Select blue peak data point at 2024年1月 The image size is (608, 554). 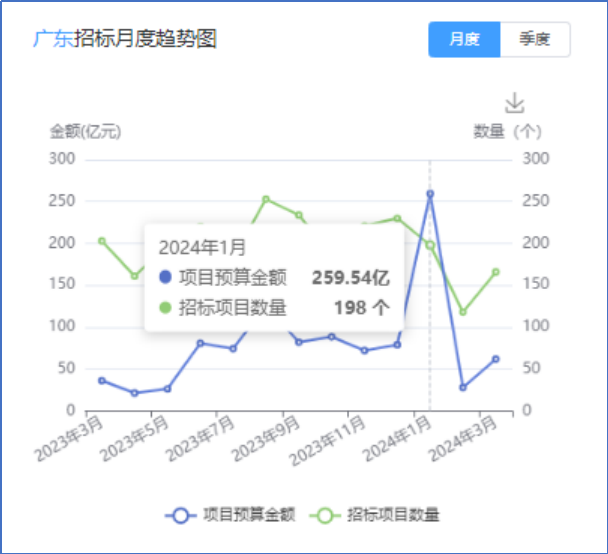(430, 193)
